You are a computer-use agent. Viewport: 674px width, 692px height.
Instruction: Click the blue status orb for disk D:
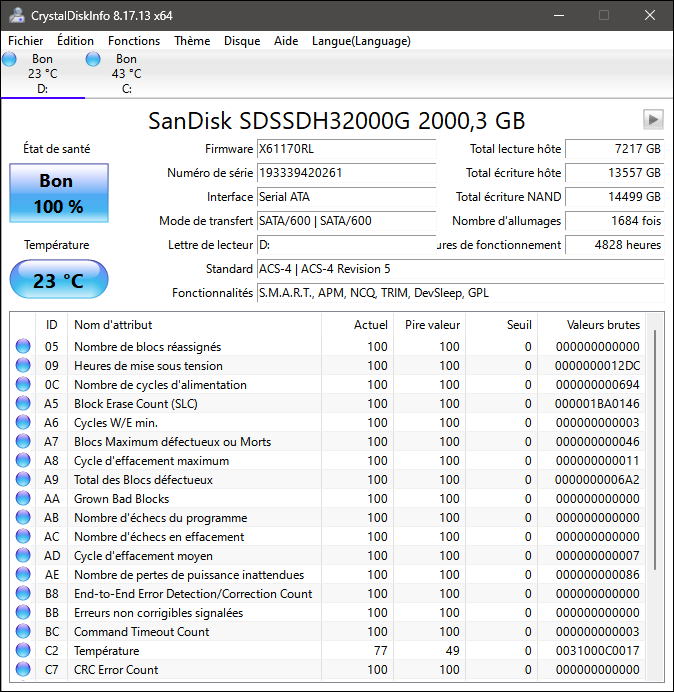click(9, 59)
